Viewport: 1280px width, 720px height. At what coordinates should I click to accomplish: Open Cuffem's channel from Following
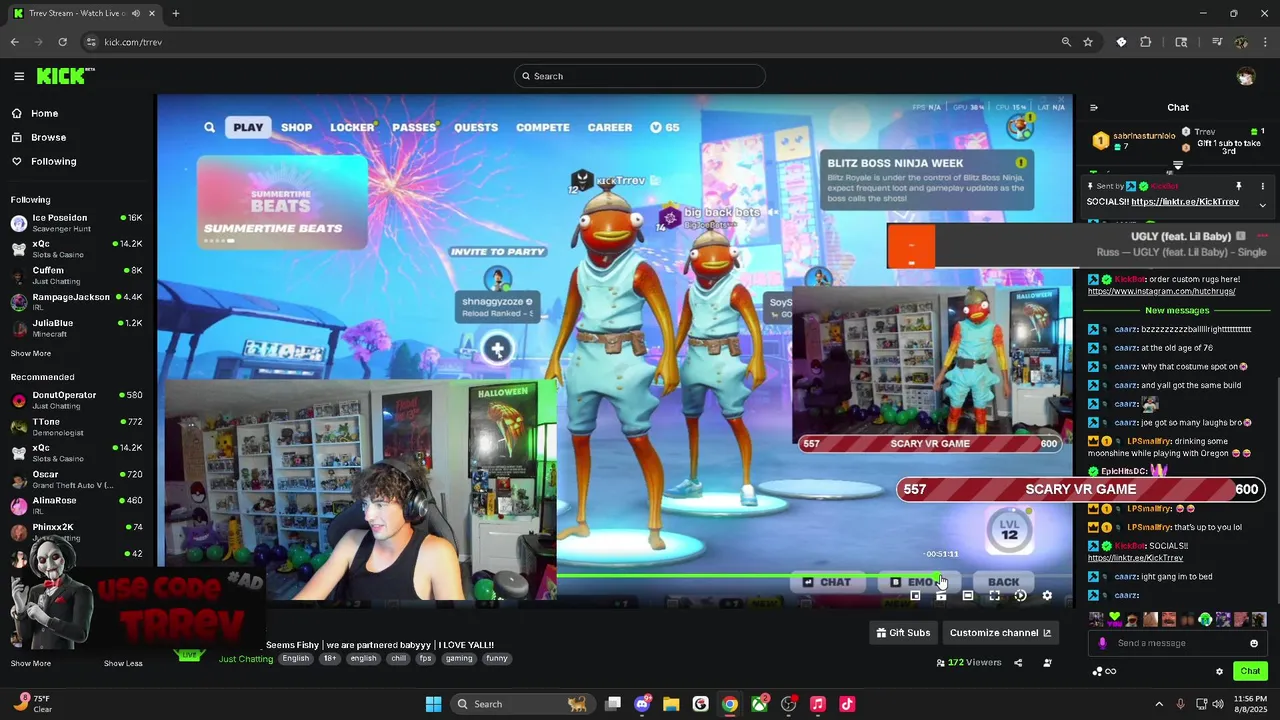click(x=76, y=275)
